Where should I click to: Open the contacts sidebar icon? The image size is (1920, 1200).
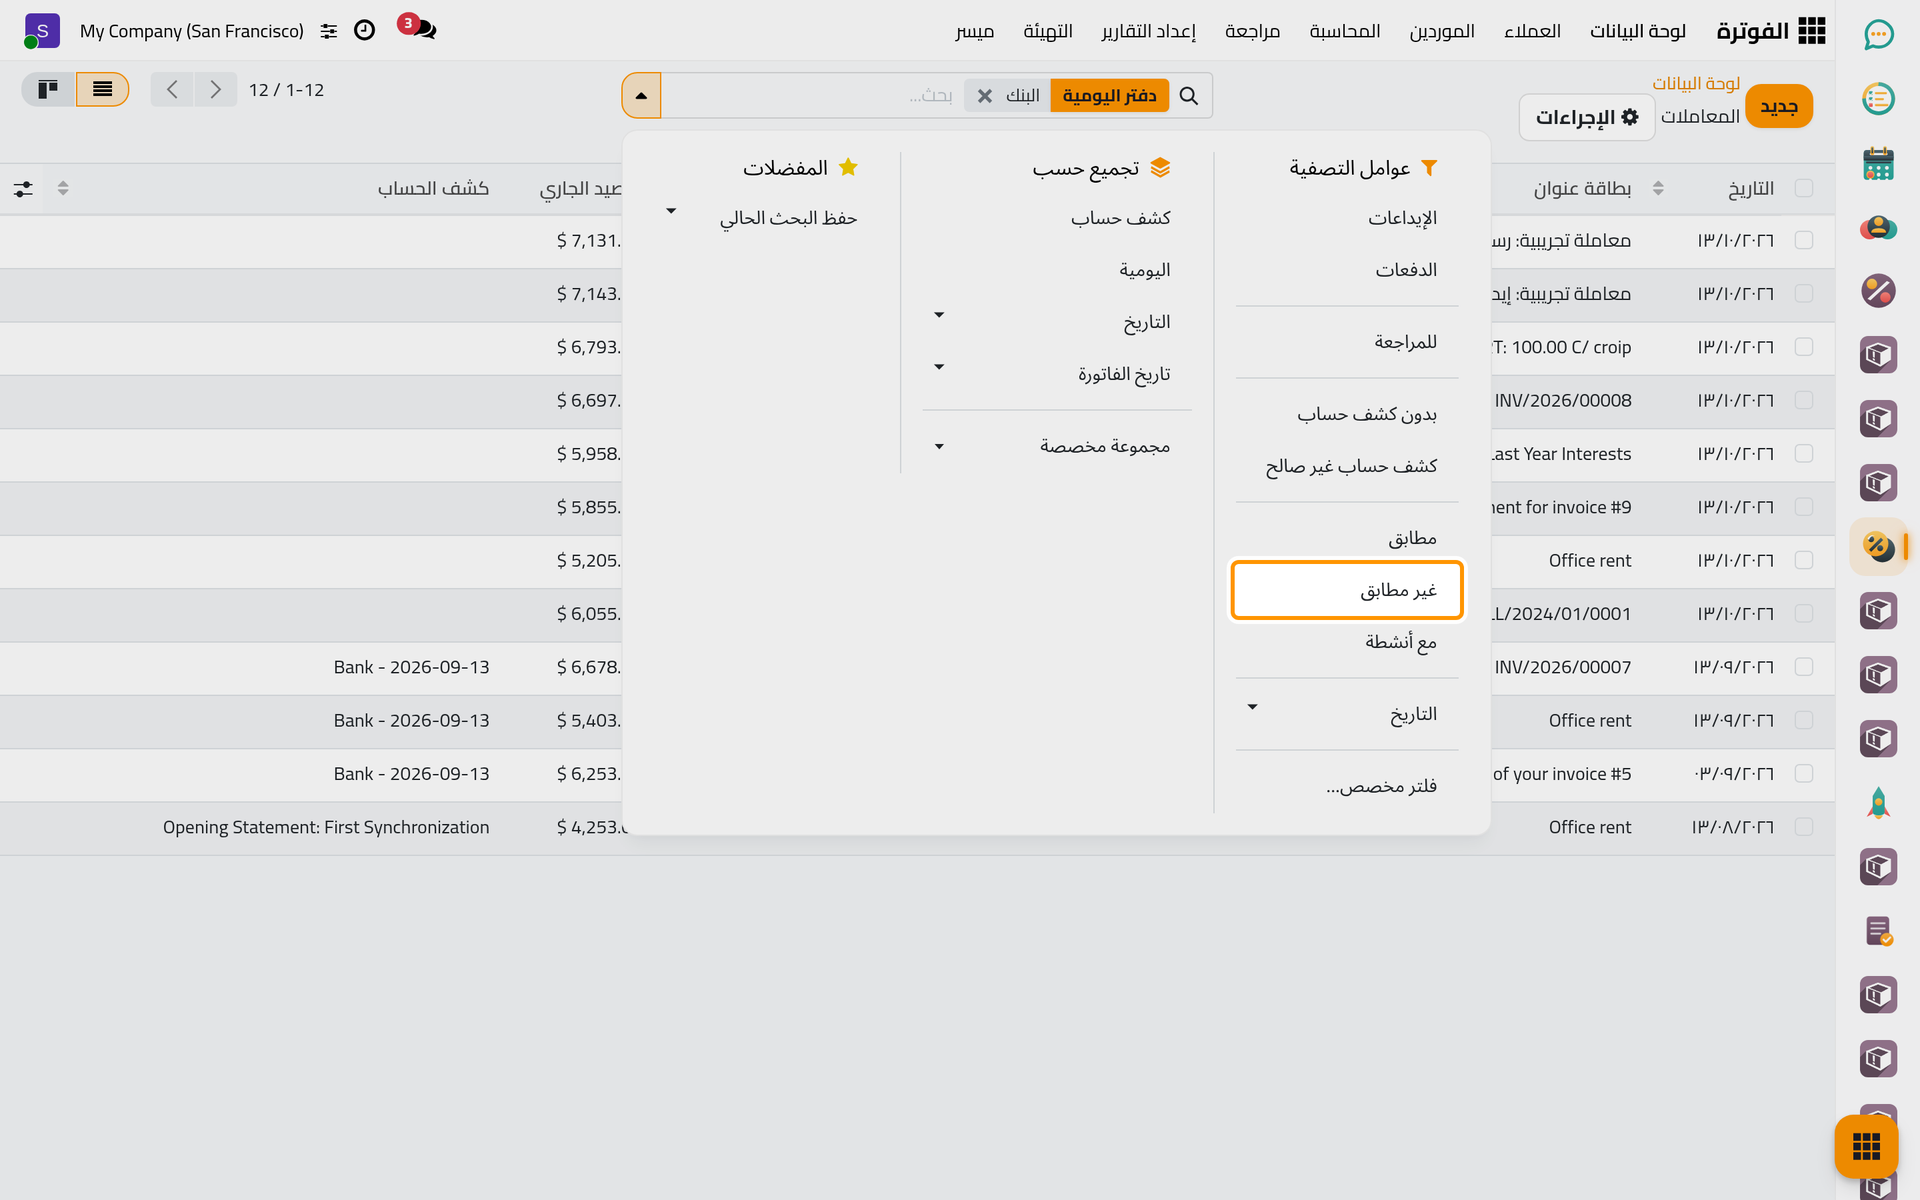click(1879, 227)
